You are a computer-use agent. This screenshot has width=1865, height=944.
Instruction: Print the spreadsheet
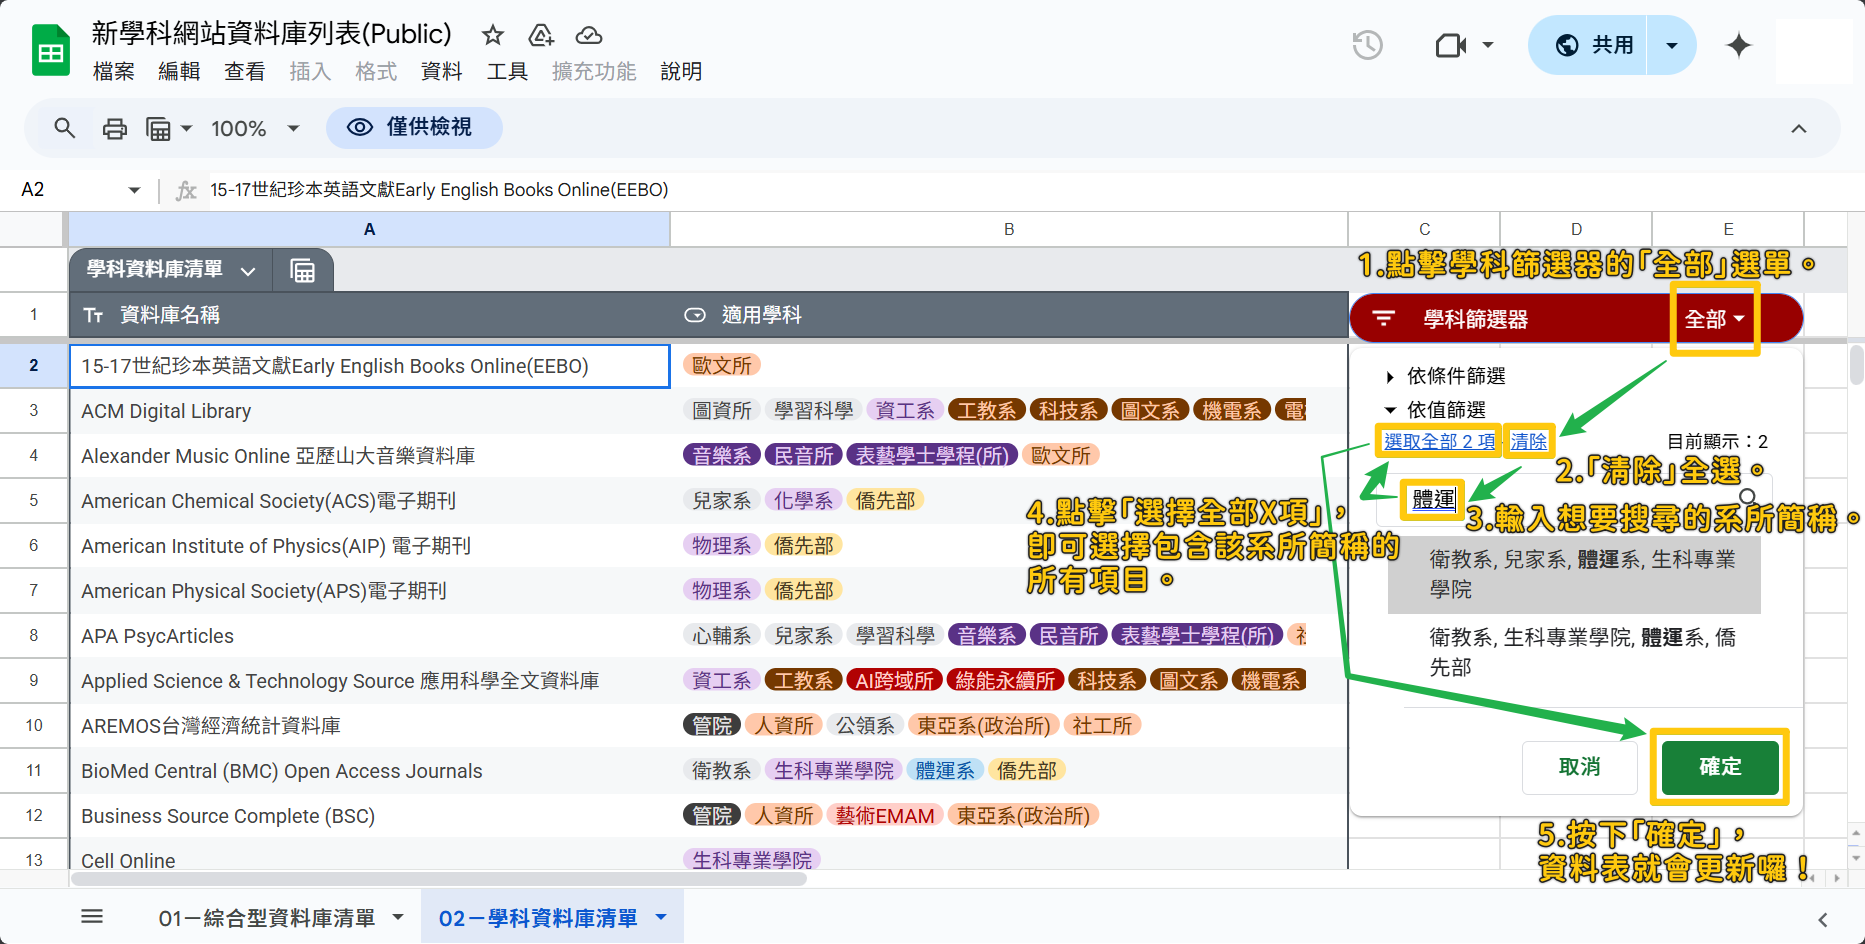pos(115,128)
